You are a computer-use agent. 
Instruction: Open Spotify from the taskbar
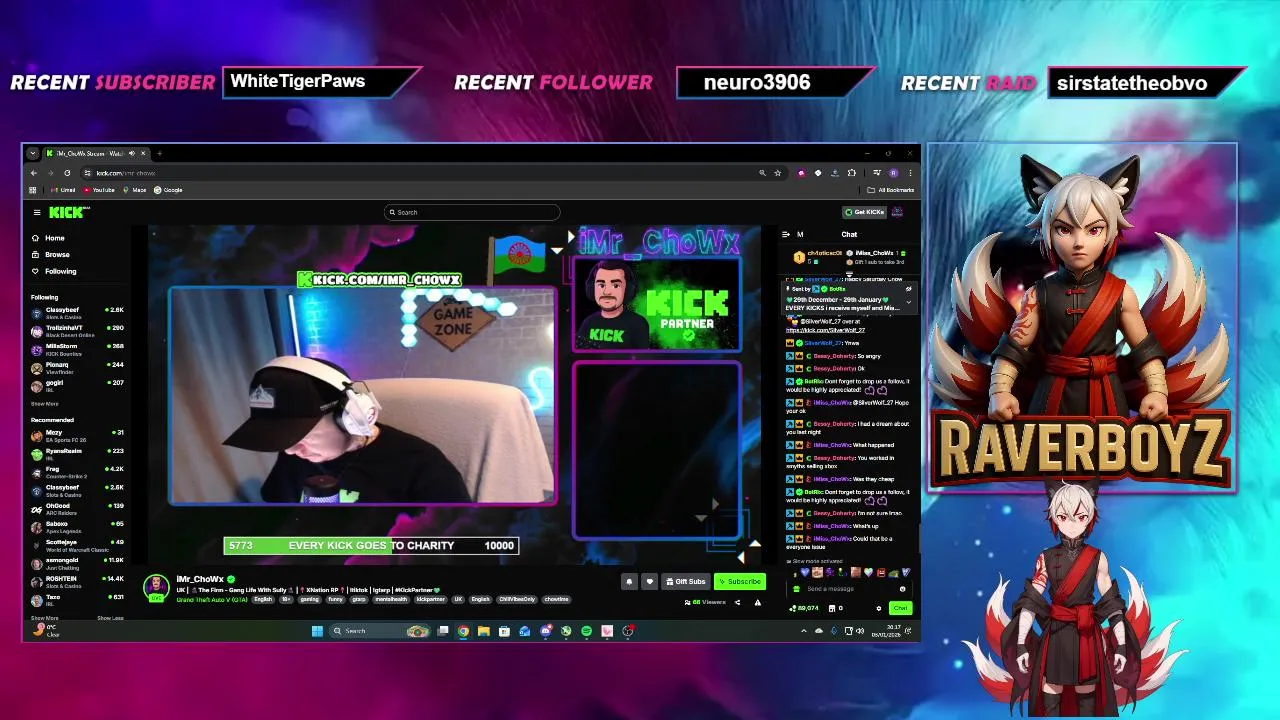(x=586, y=631)
